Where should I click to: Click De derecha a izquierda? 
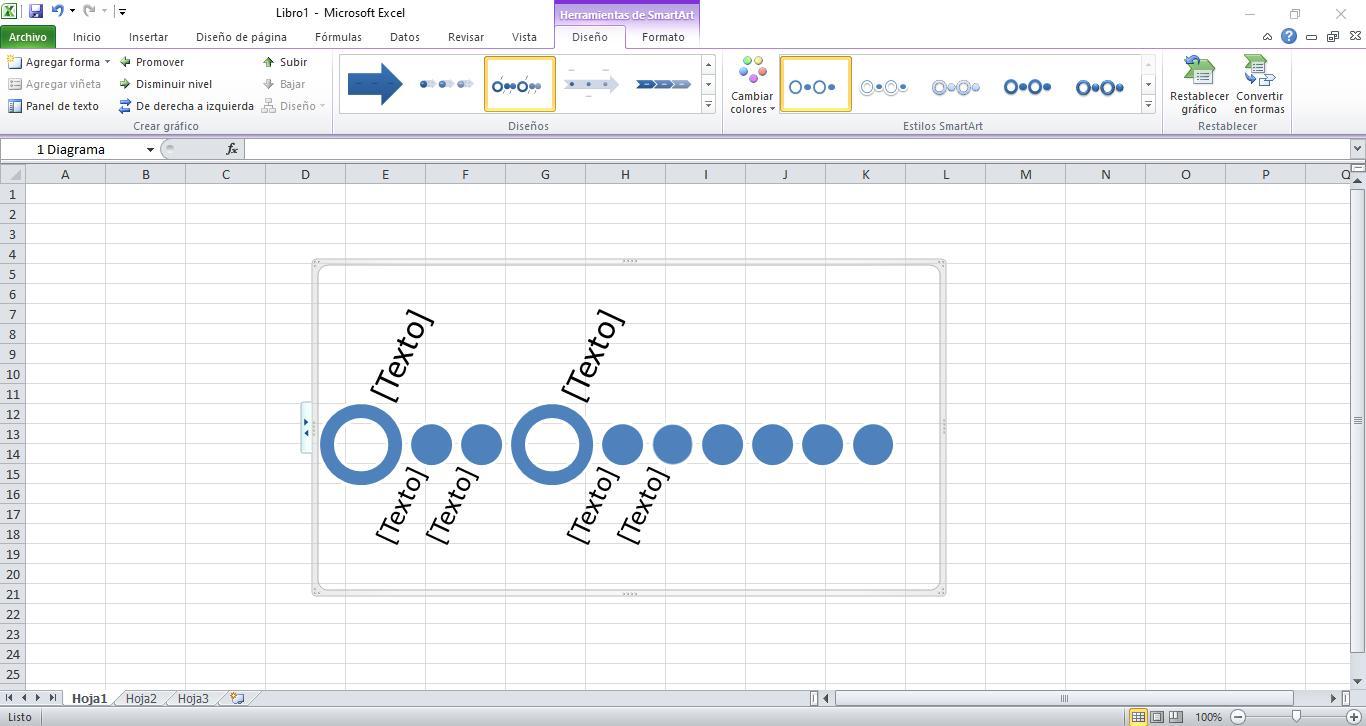[x=186, y=106]
